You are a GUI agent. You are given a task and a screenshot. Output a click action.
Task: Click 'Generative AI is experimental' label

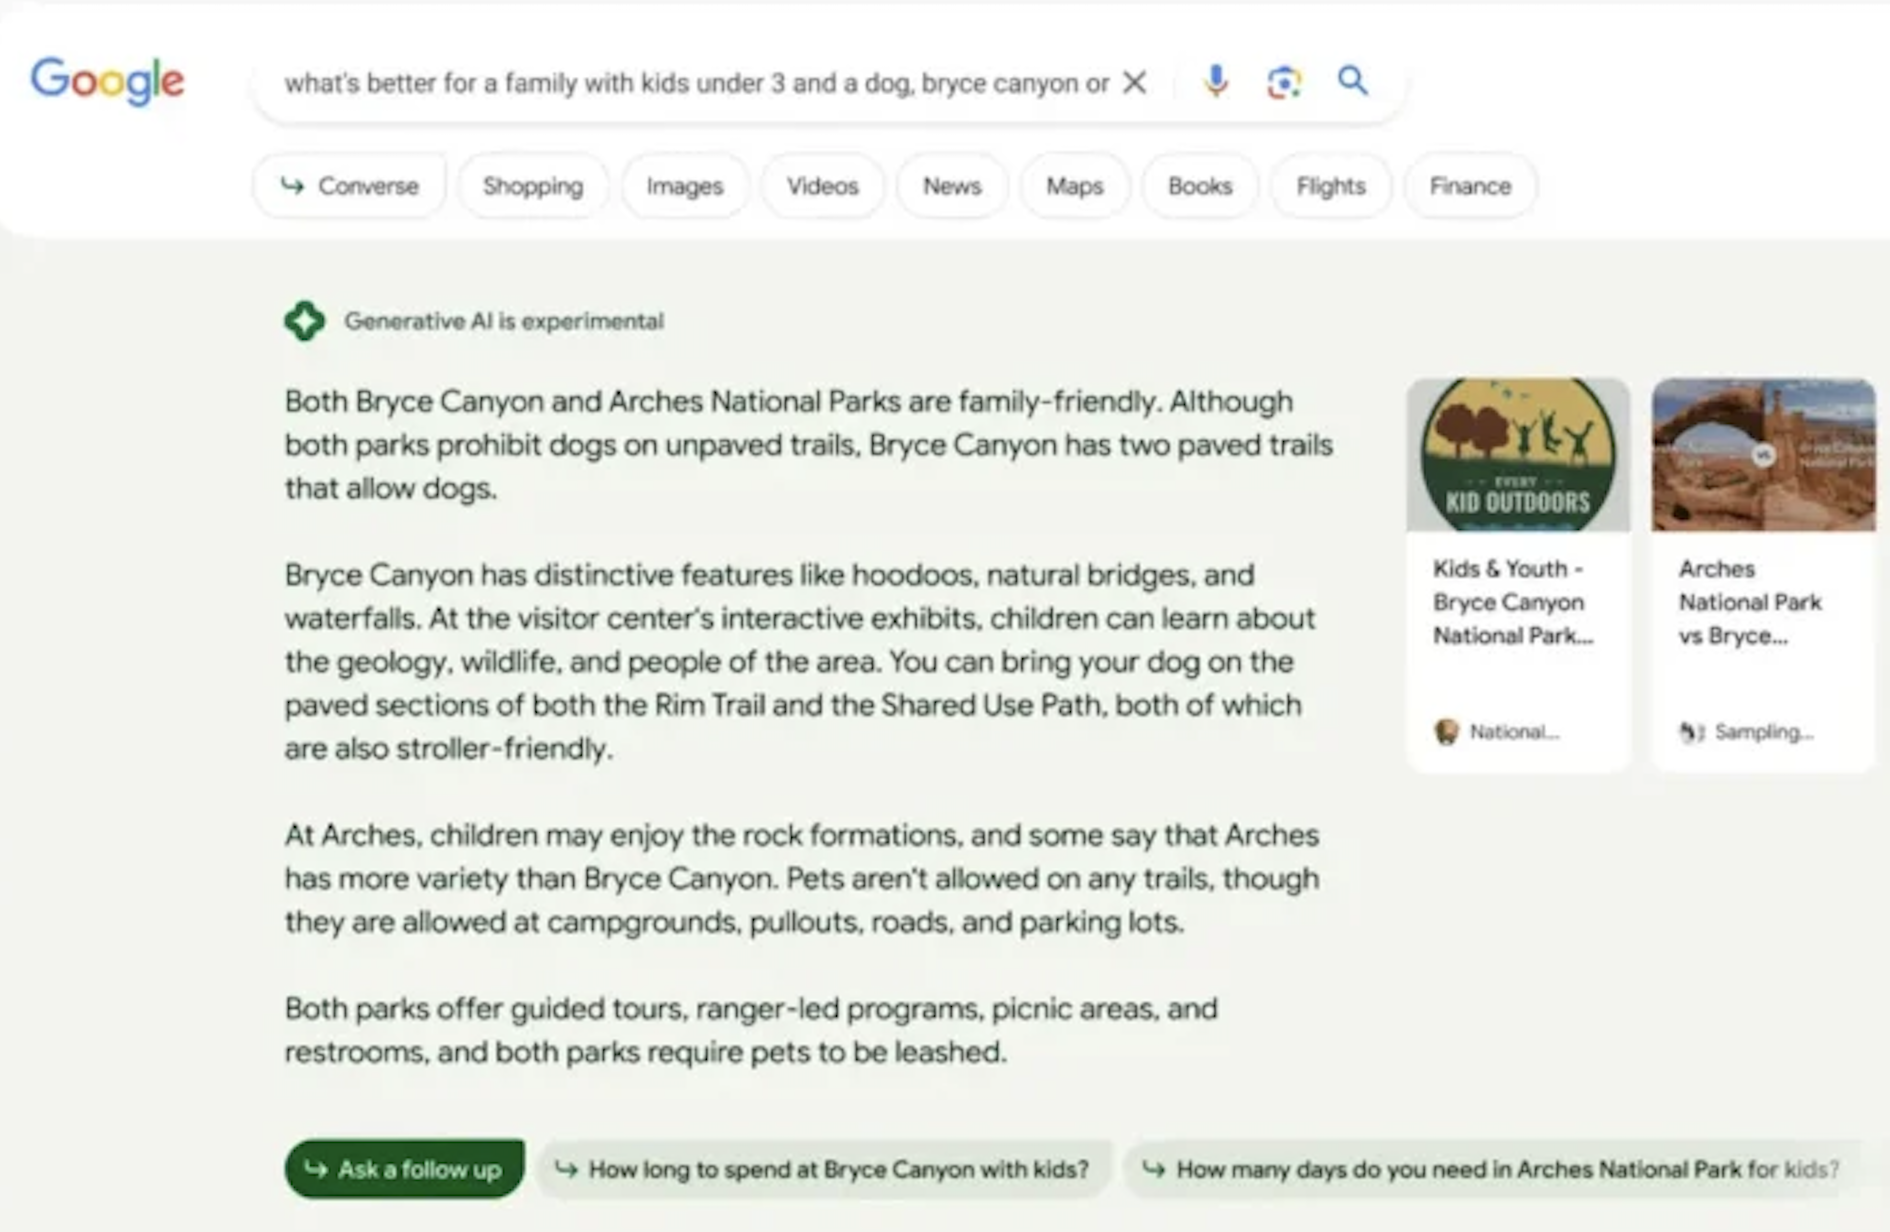click(504, 321)
